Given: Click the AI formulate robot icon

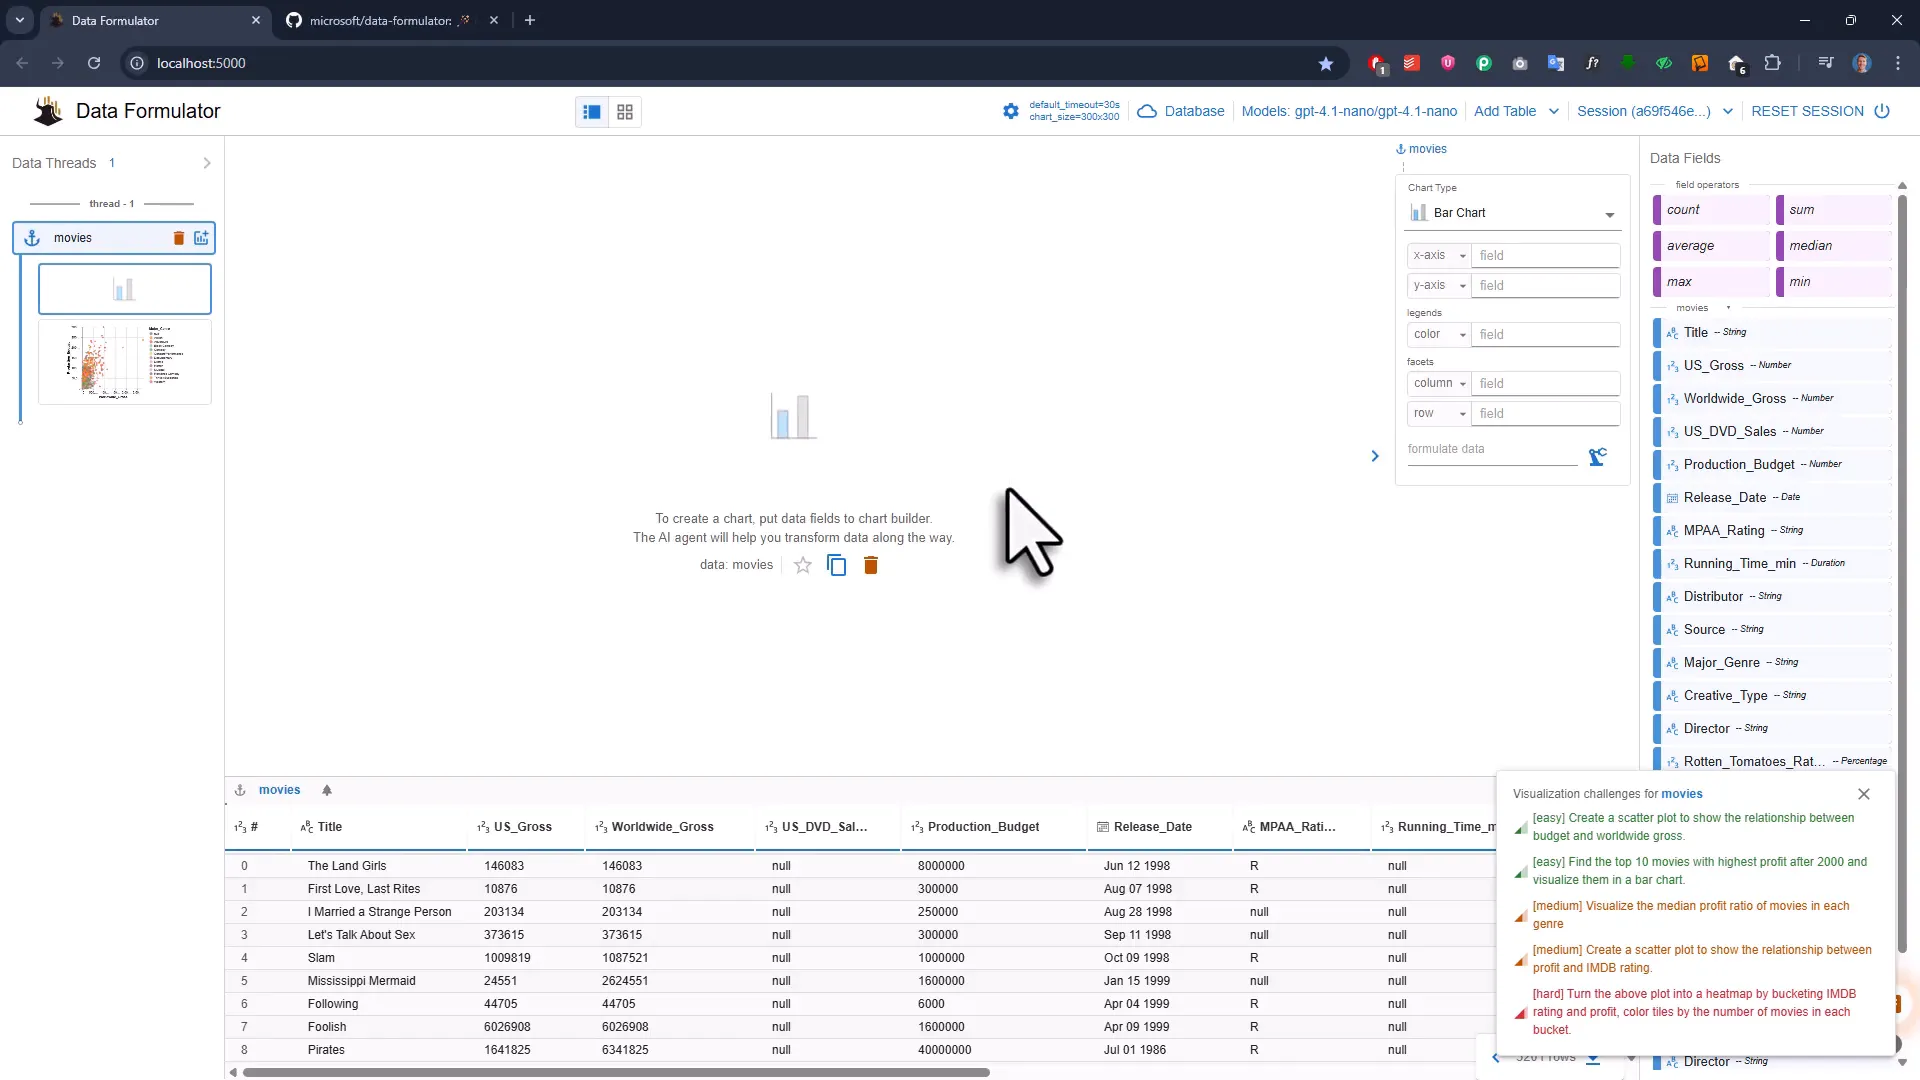Looking at the screenshot, I should pyautogui.click(x=1597, y=456).
